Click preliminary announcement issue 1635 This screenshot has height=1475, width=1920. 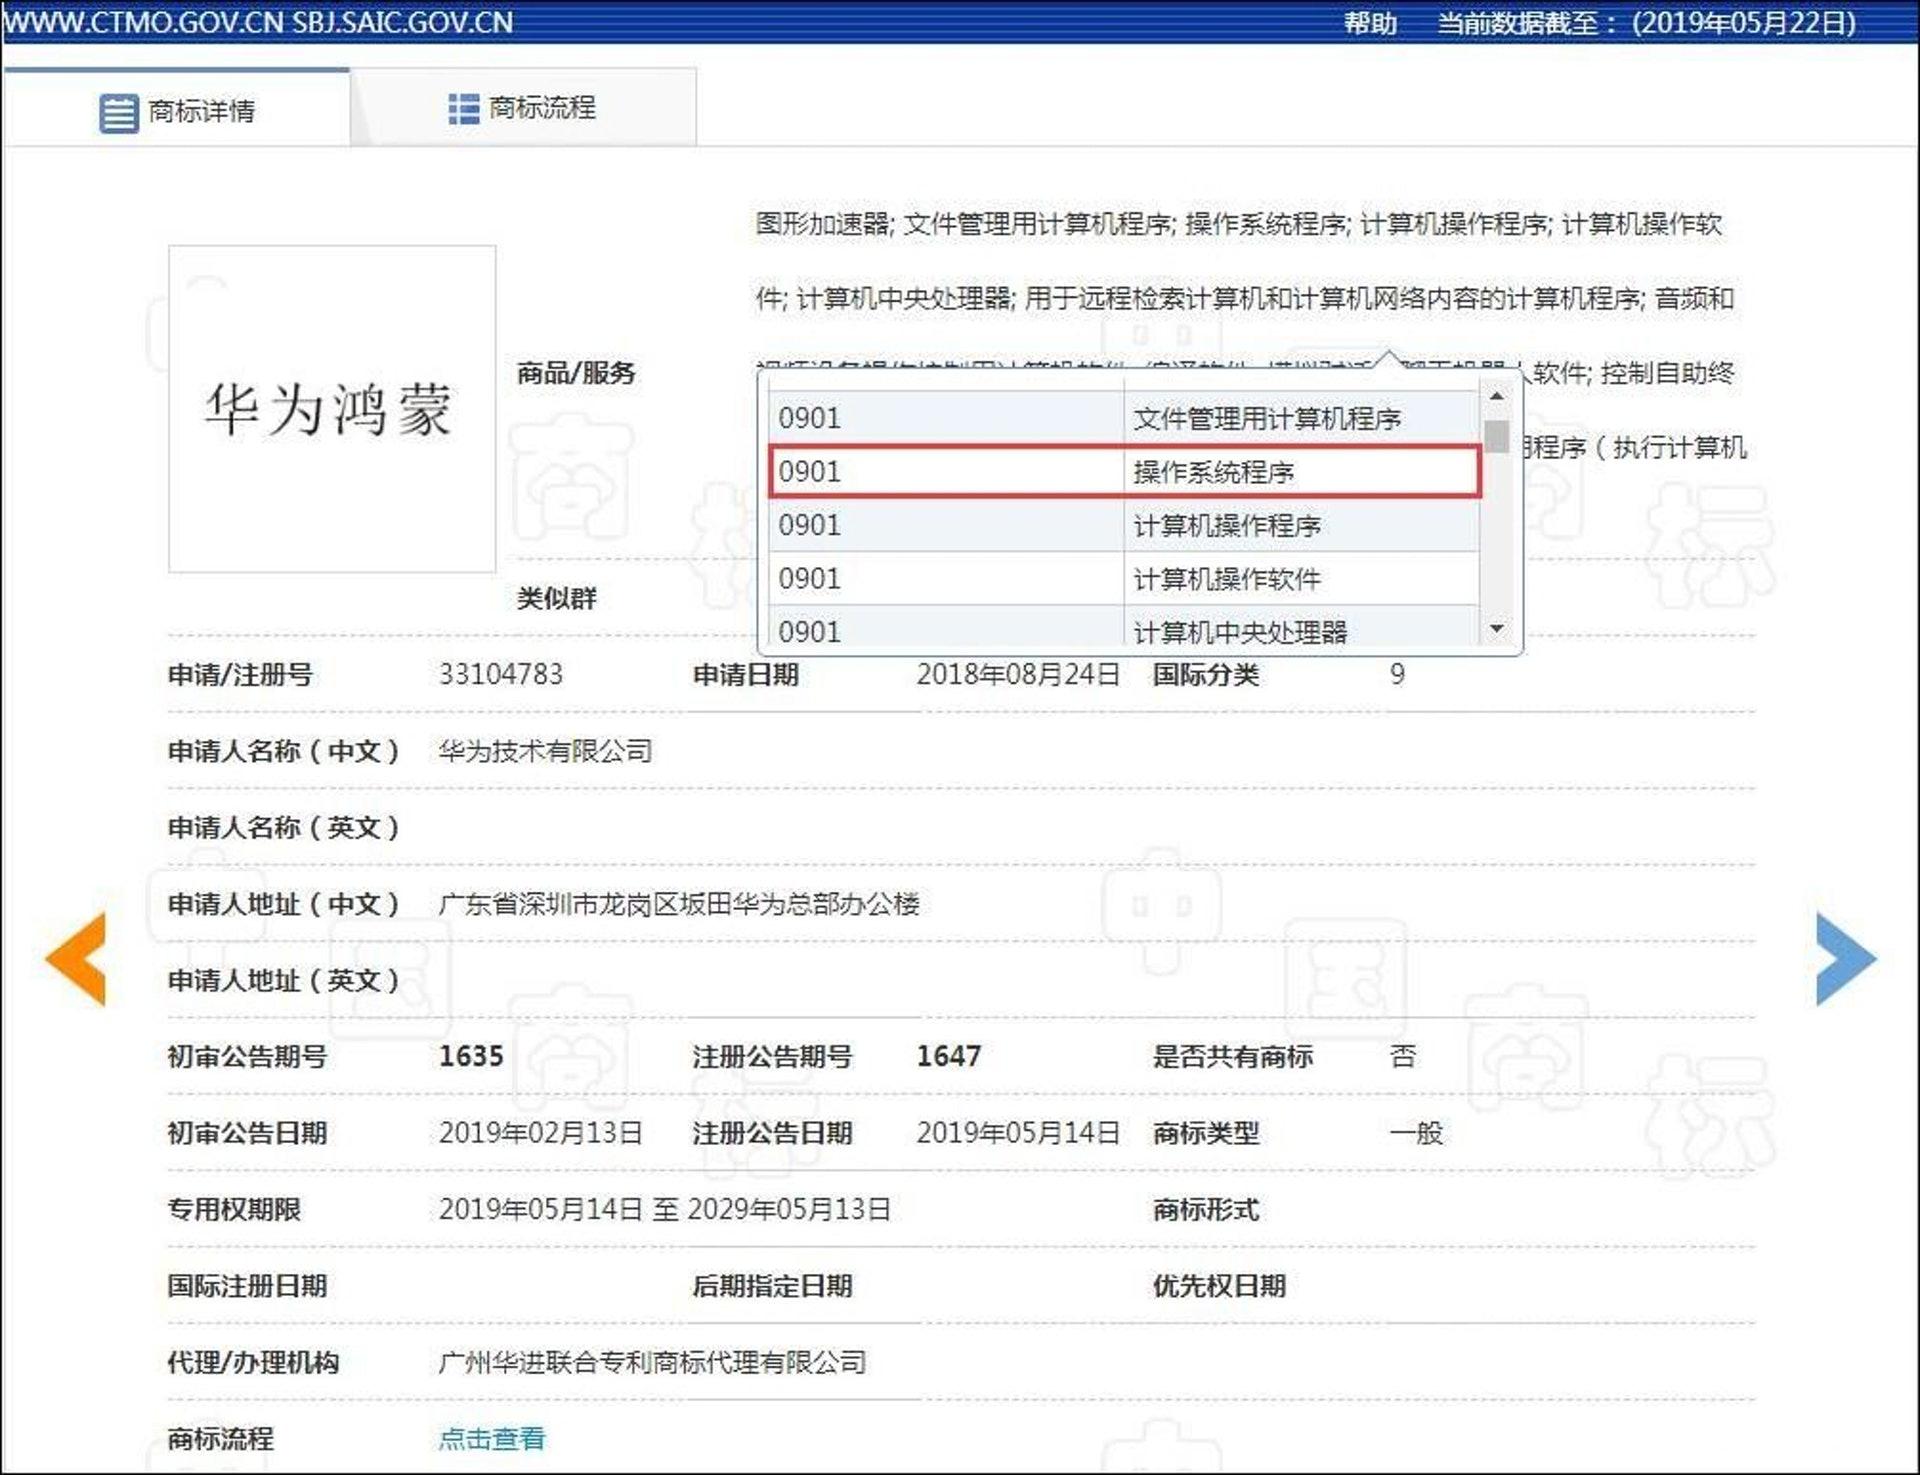(471, 1056)
